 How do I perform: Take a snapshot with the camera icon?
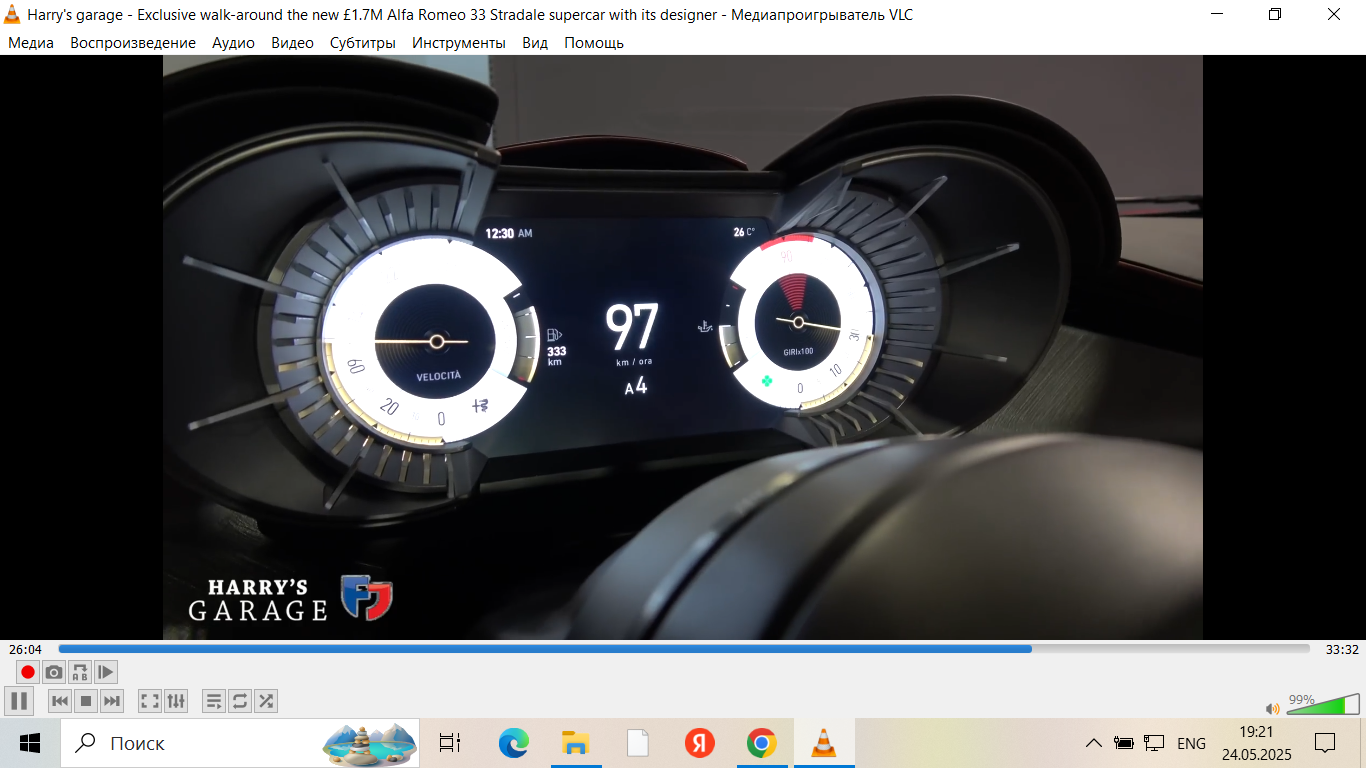coord(54,672)
